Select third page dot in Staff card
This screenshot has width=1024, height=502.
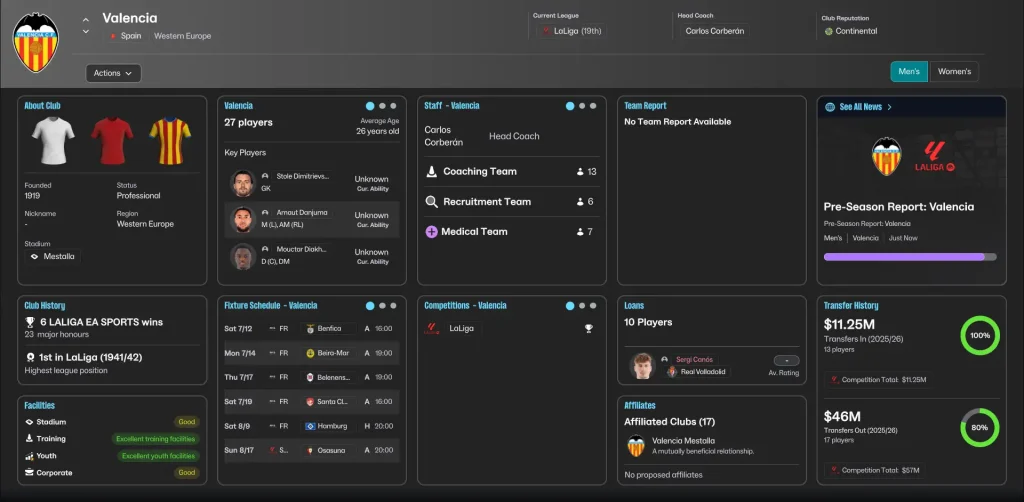click(593, 106)
